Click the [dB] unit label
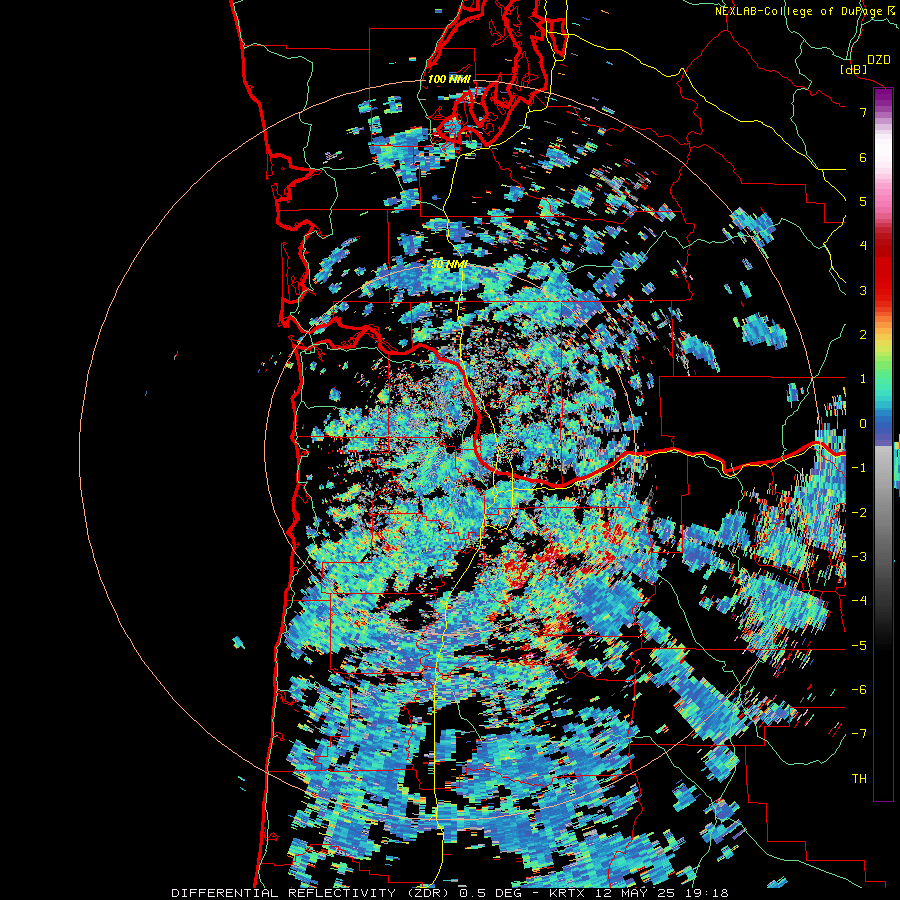 854,69
